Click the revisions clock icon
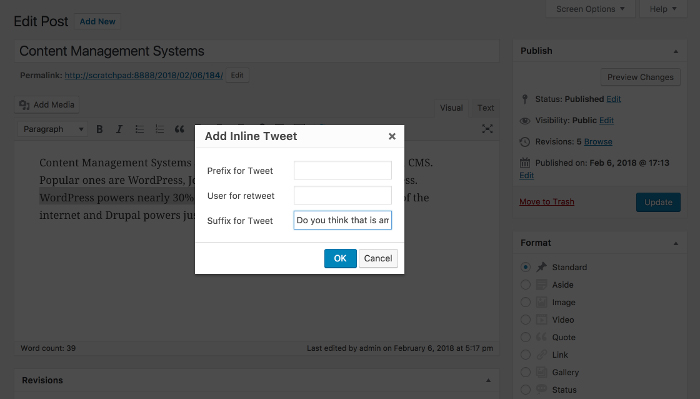 [x=525, y=142]
